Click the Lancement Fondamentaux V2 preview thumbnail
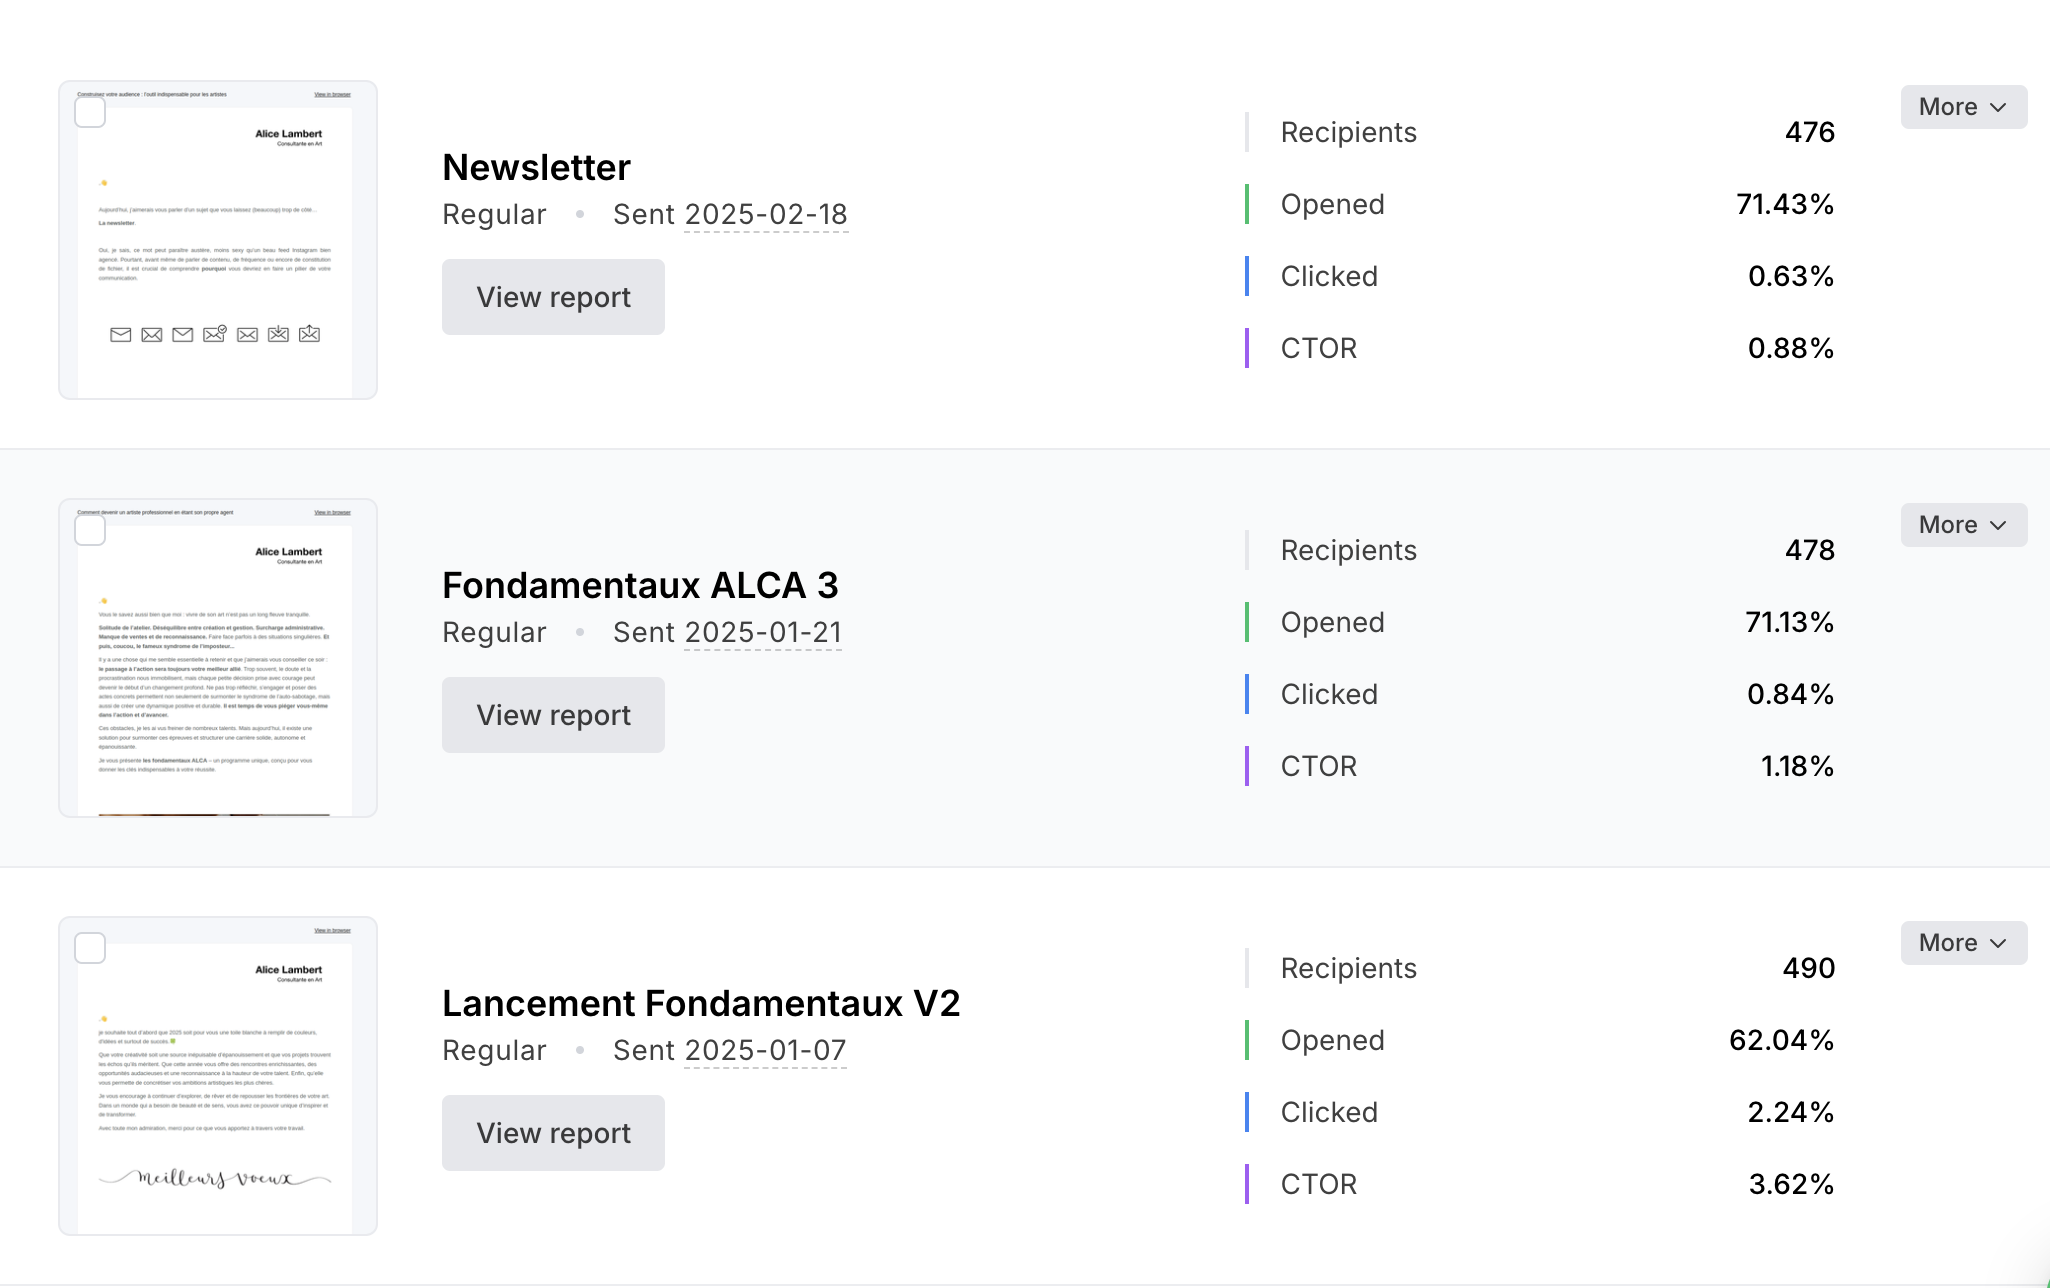The image size is (2050, 1288). [x=218, y=1076]
